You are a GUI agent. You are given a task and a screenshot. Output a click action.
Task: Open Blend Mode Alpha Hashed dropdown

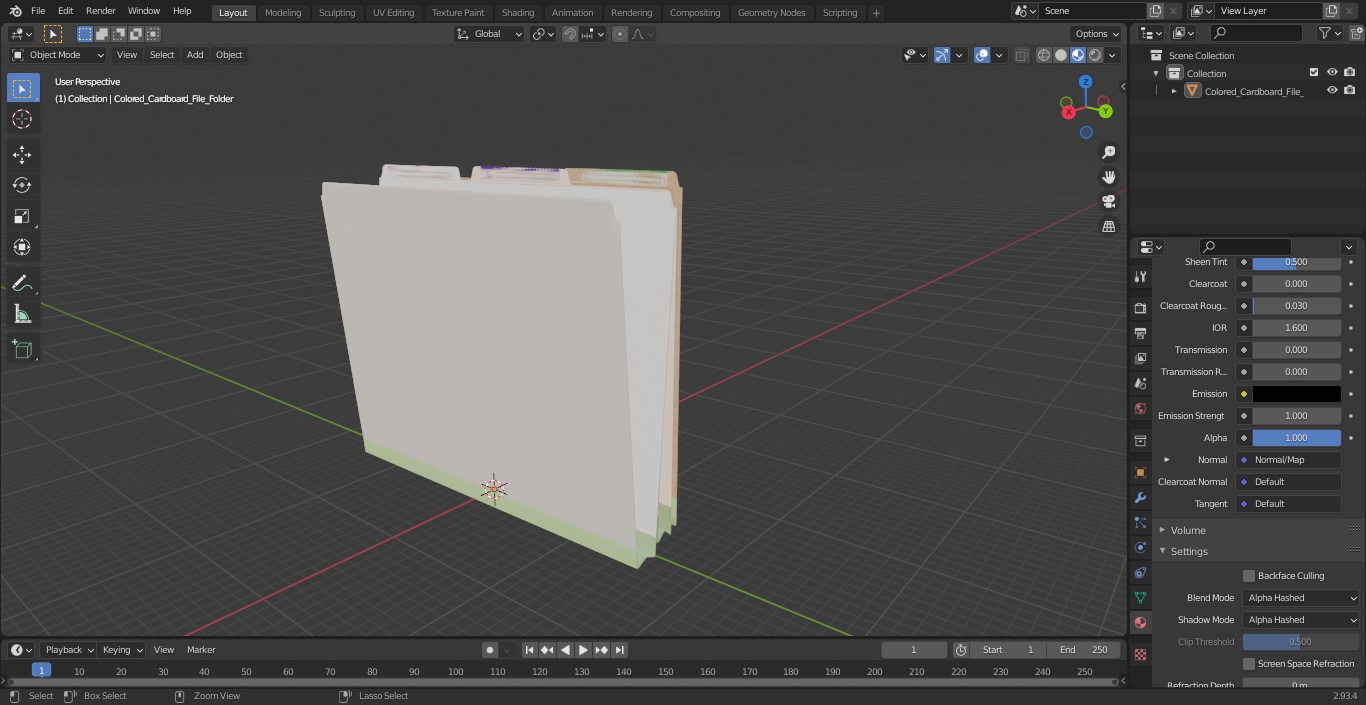pos(1301,598)
